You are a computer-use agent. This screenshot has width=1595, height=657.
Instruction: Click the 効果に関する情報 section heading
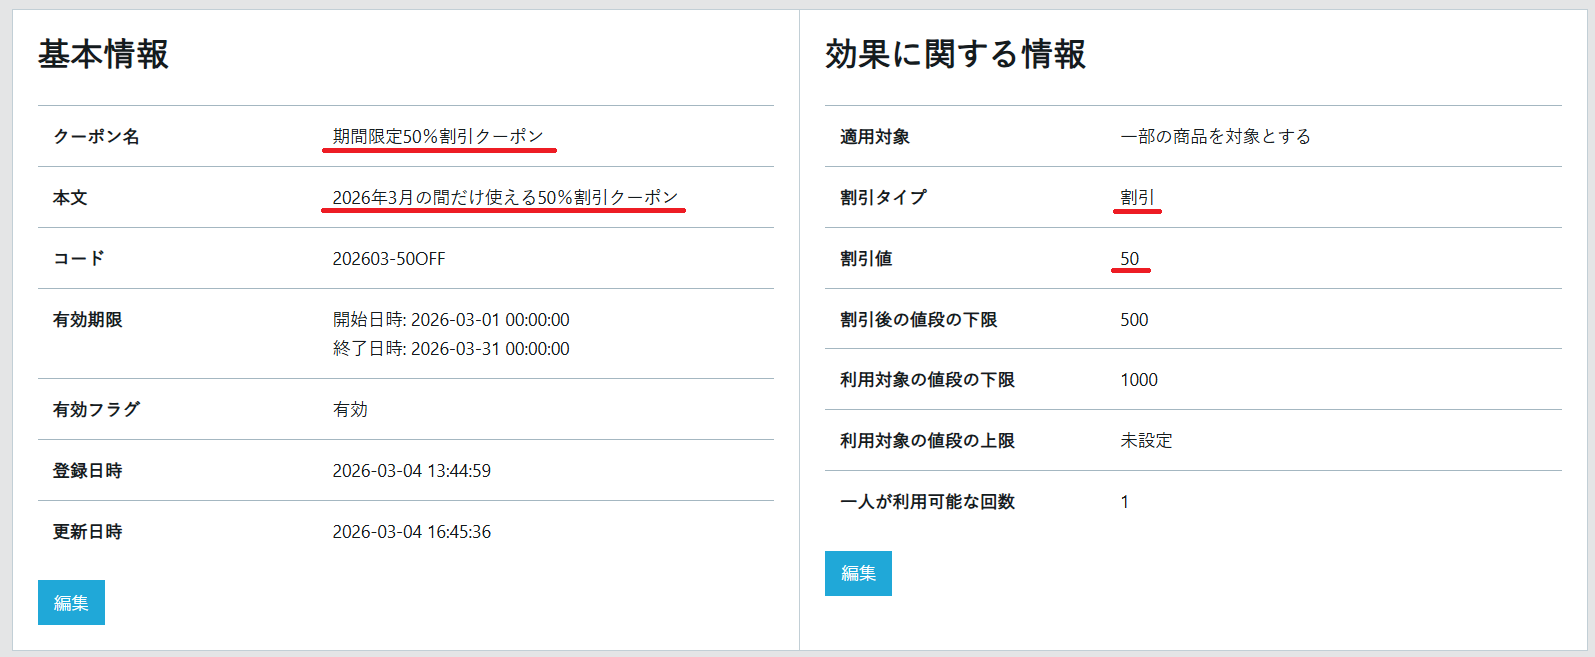tap(955, 54)
